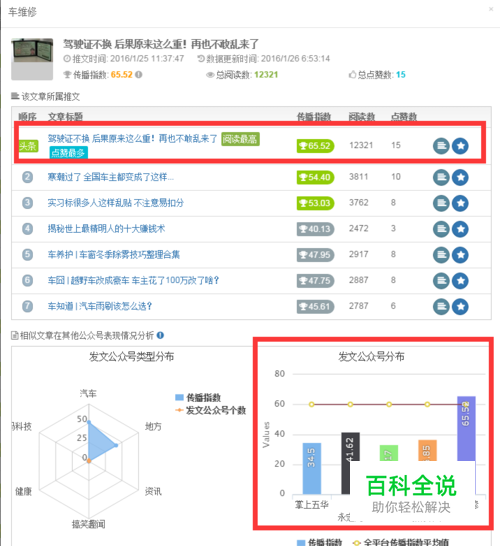The height and width of the screenshot is (546, 500).
Task: Star the 车养护 article row
Action: click(x=460, y=255)
